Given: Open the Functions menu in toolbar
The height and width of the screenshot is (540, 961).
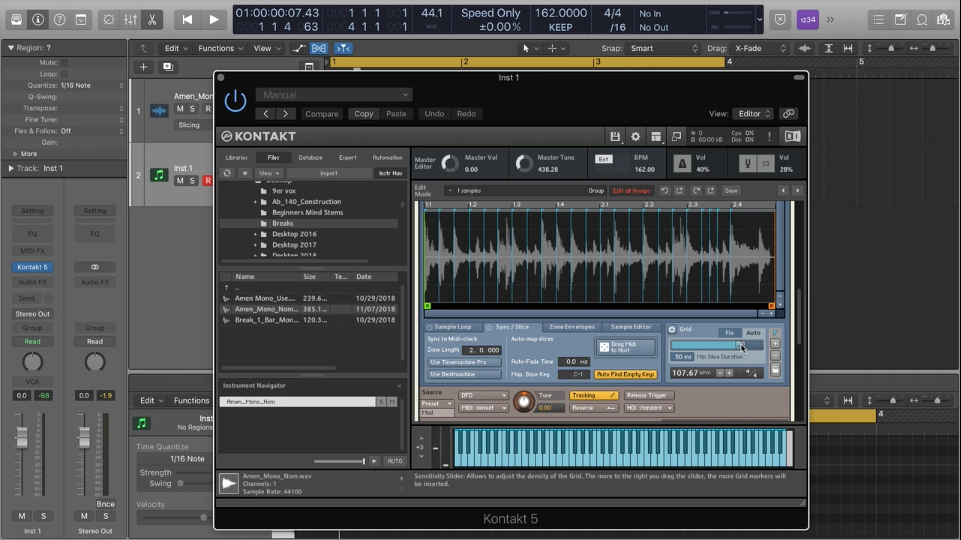Looking at the screenshot, I should pyautogui.click(x=220, y=48).
